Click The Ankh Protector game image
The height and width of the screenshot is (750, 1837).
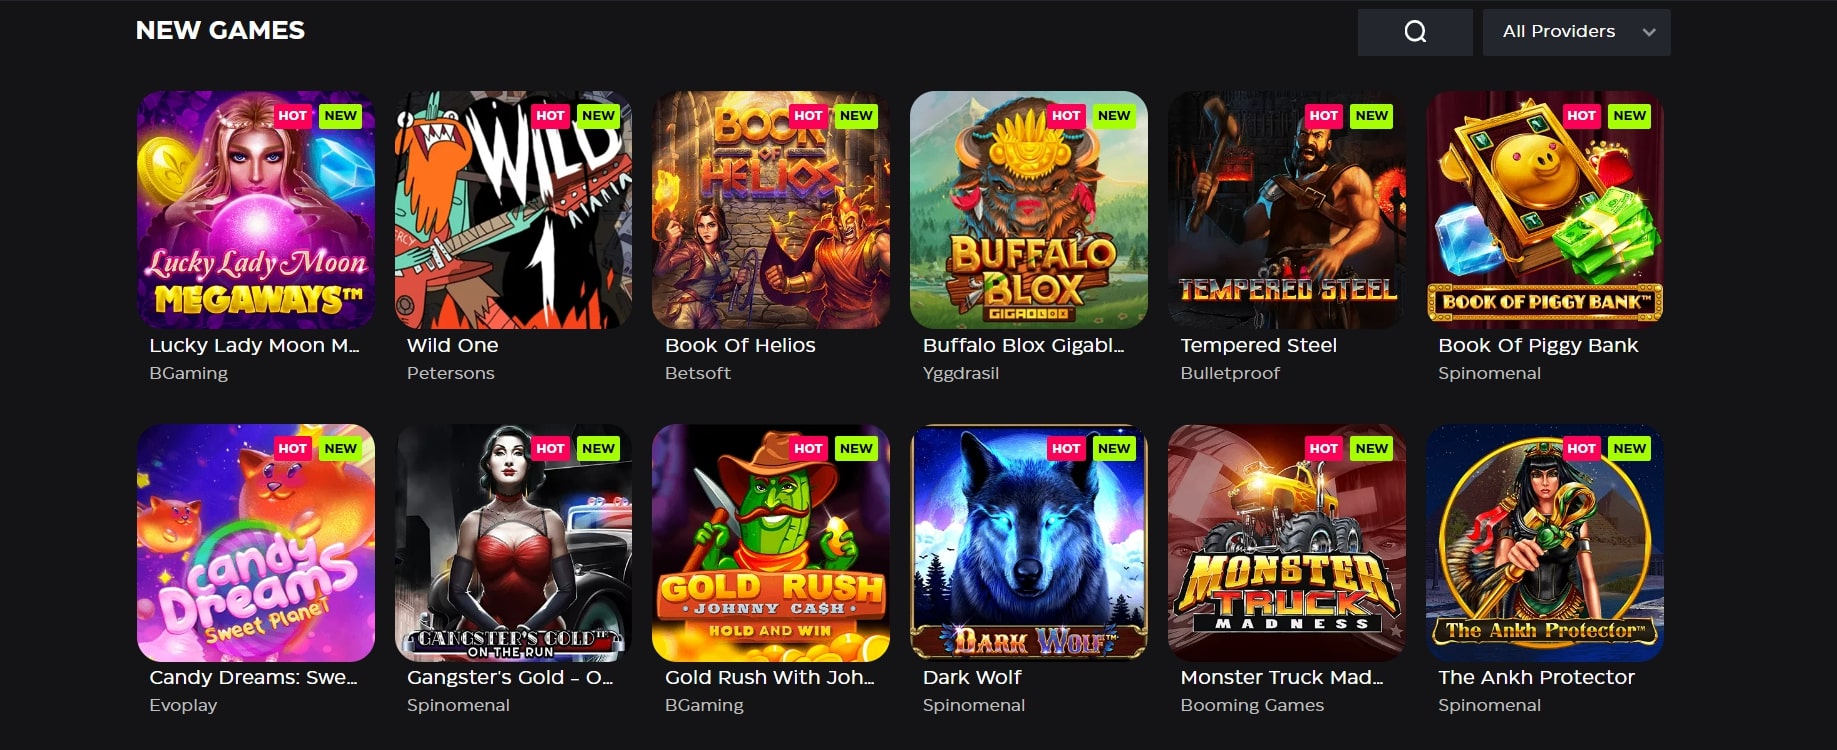click(1545, 543)
